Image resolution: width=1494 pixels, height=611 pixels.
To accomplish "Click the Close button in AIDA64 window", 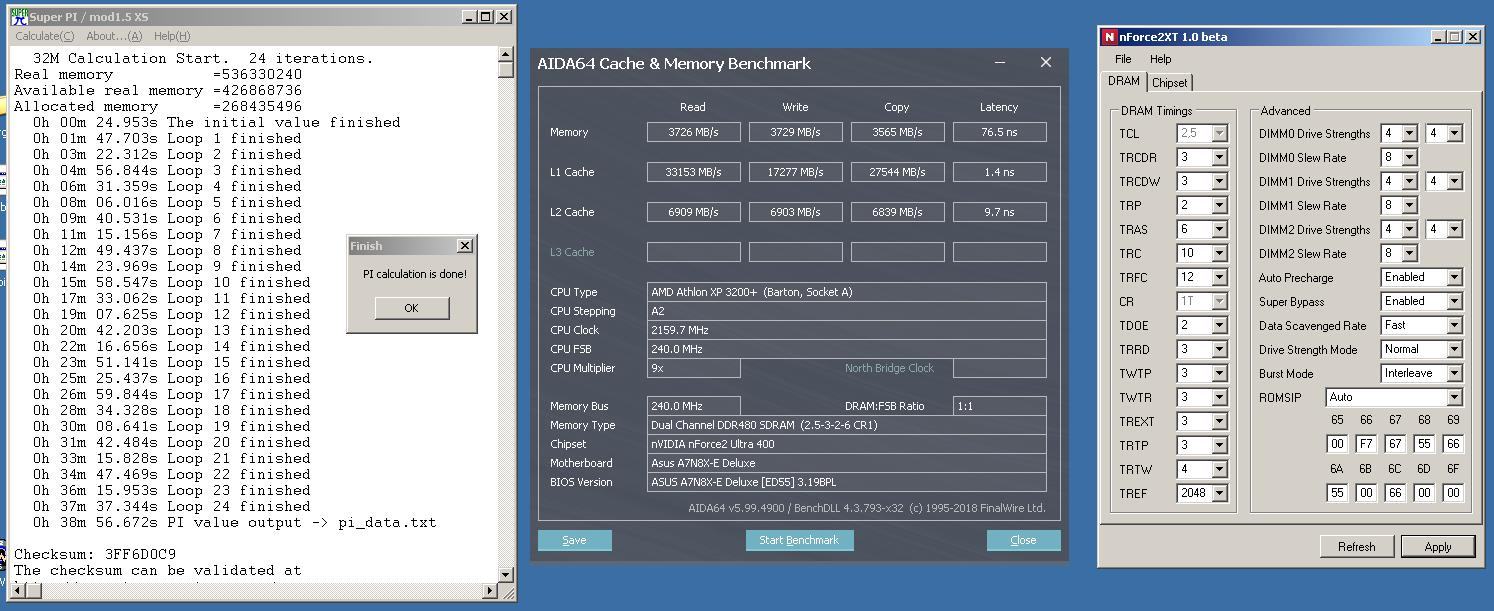I will (1023, 540).
